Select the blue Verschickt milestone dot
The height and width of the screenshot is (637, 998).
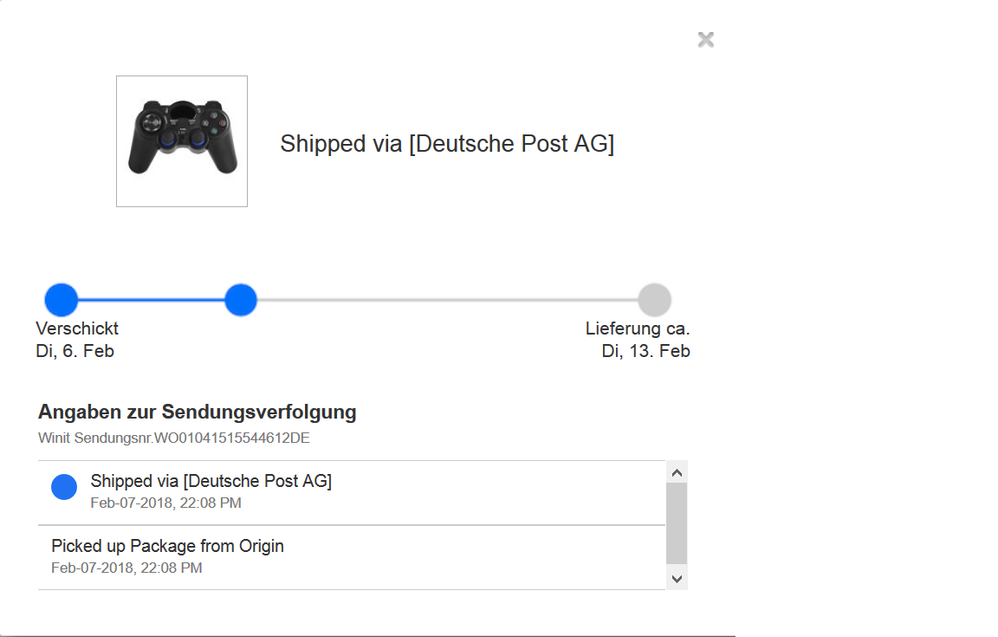point(61,298)
